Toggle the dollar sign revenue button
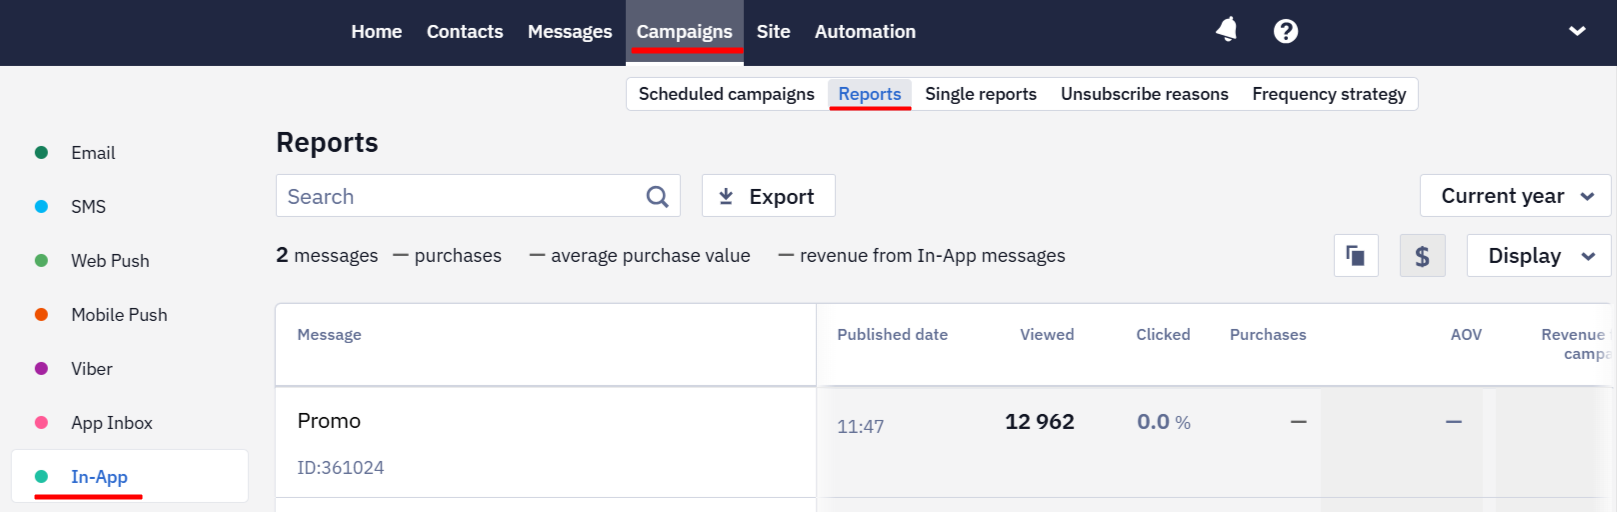 [x=1422, y=256]
